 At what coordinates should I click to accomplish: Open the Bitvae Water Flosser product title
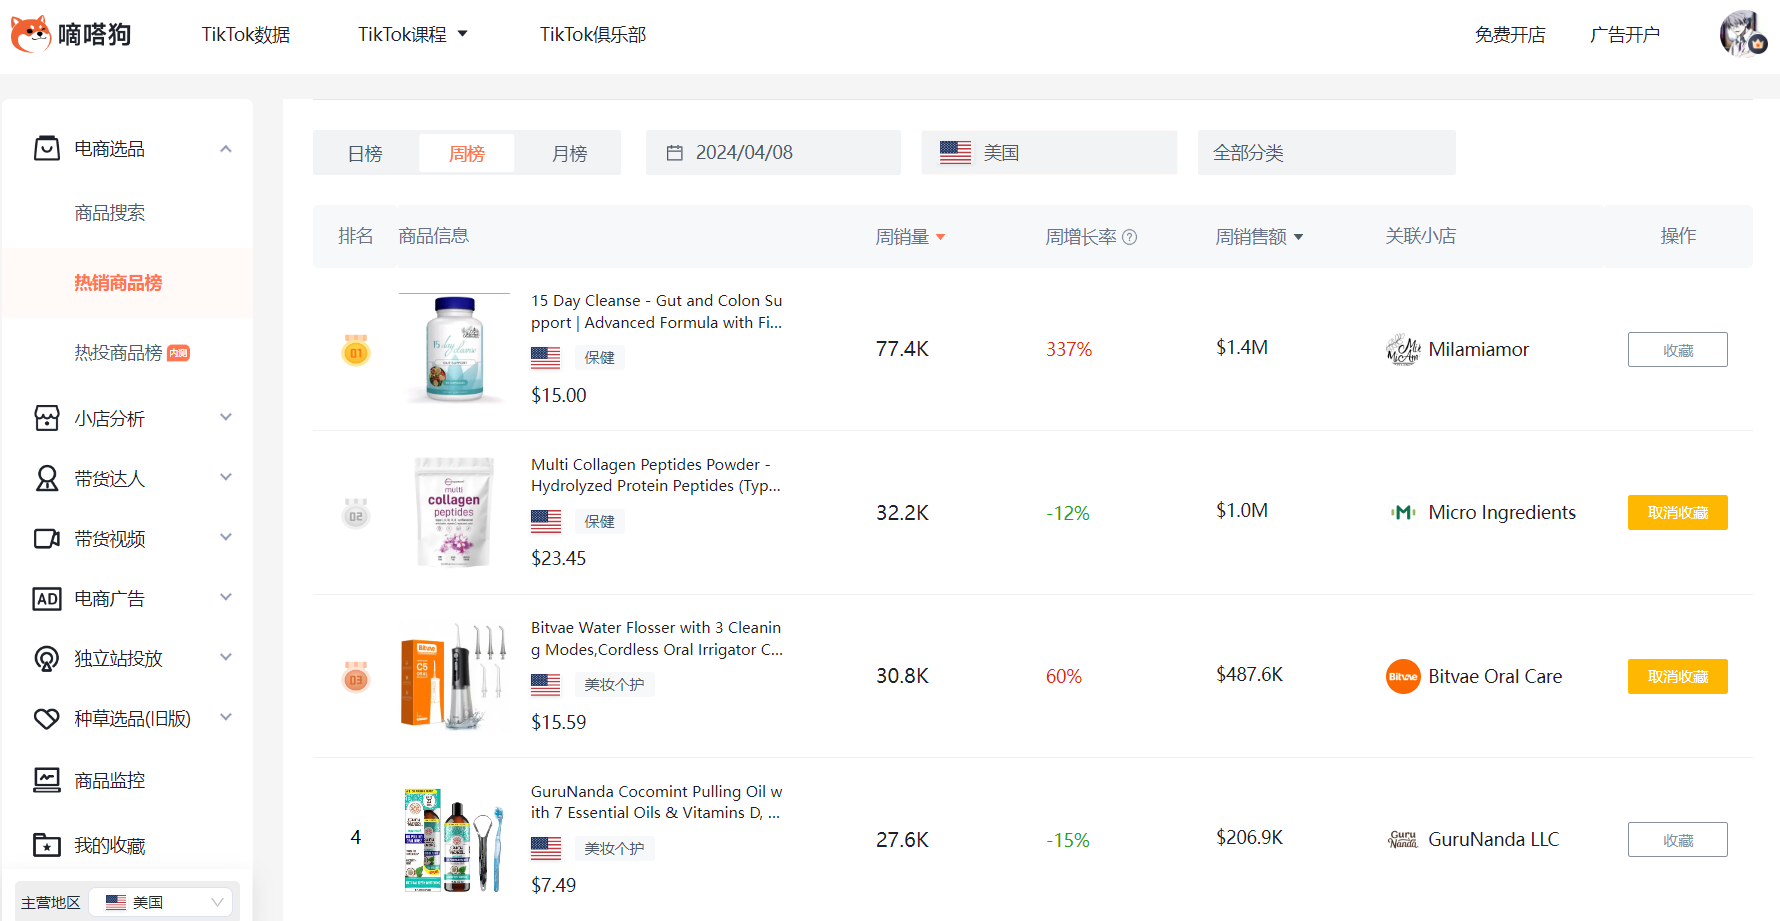[x=657, y=639]
